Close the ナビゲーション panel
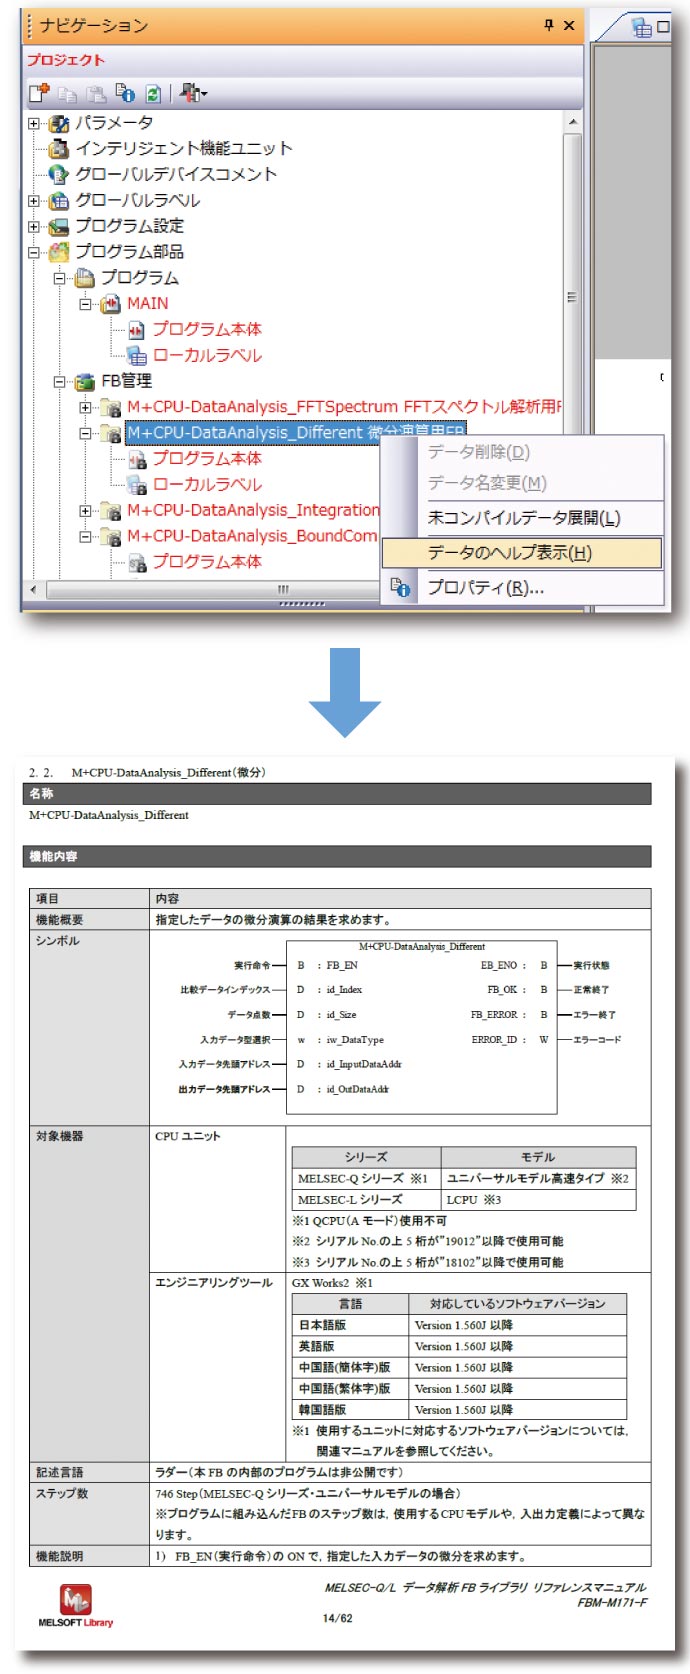This screenshot has width=690, height=1674. pyautogui.click(x=569, y=26)
